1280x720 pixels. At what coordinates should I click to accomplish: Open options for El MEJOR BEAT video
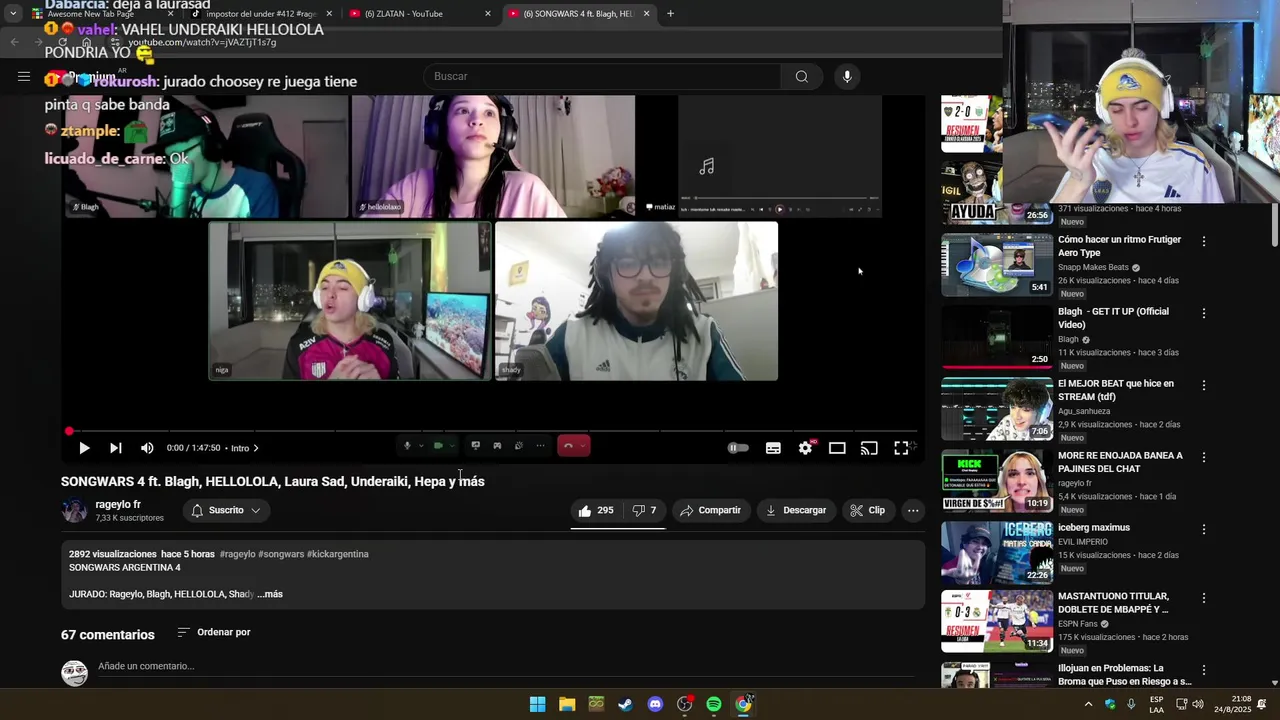(1204, 385)
